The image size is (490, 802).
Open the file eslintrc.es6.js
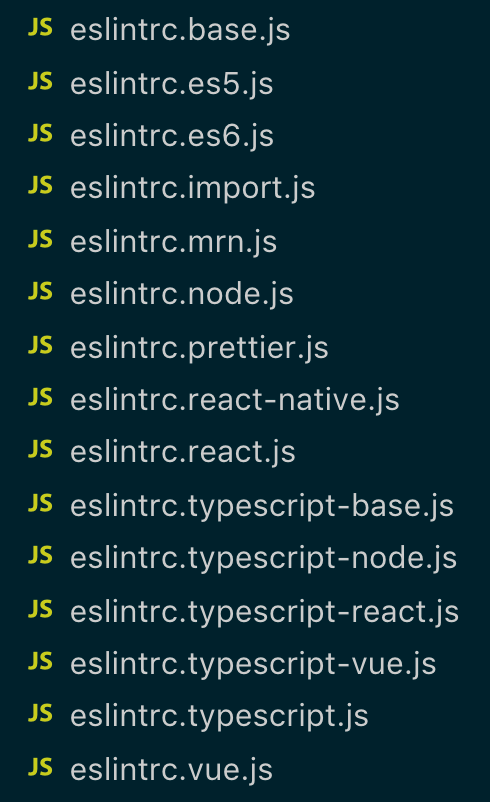[172, 137]
